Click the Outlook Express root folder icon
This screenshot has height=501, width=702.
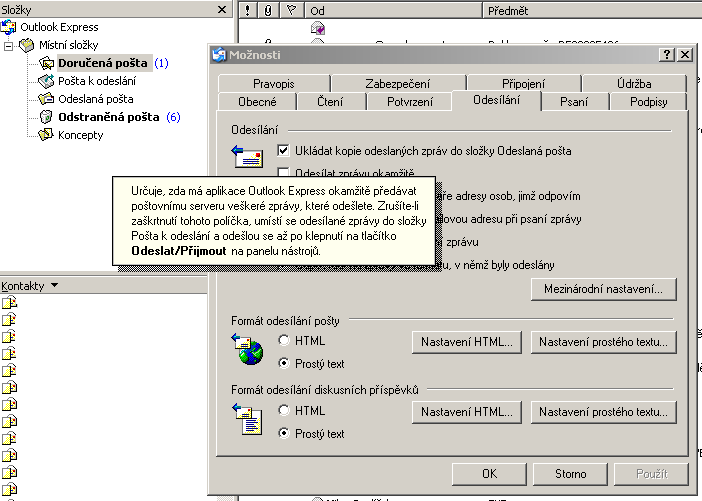click(8, 27)
